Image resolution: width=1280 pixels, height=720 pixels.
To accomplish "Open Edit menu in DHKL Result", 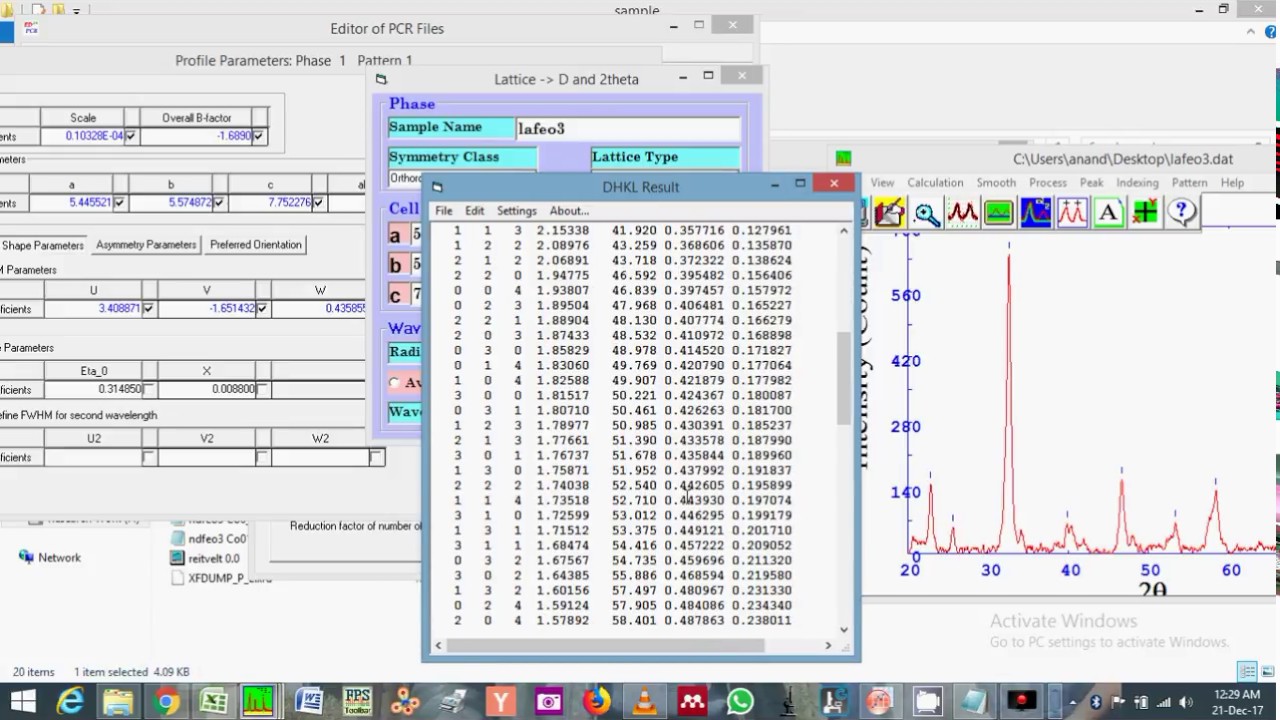I will [x=474, y=211].
